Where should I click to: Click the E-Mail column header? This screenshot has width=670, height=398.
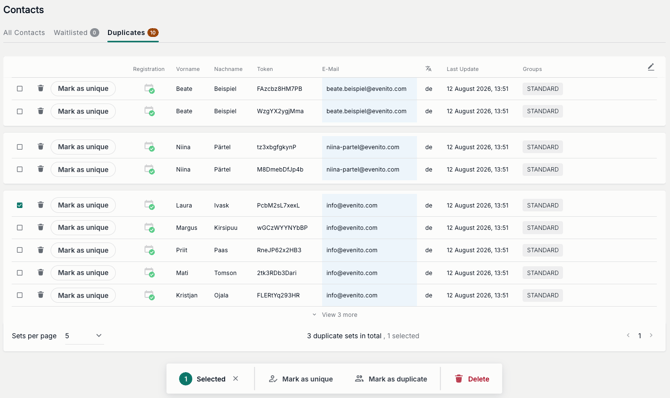coord(330,69)
